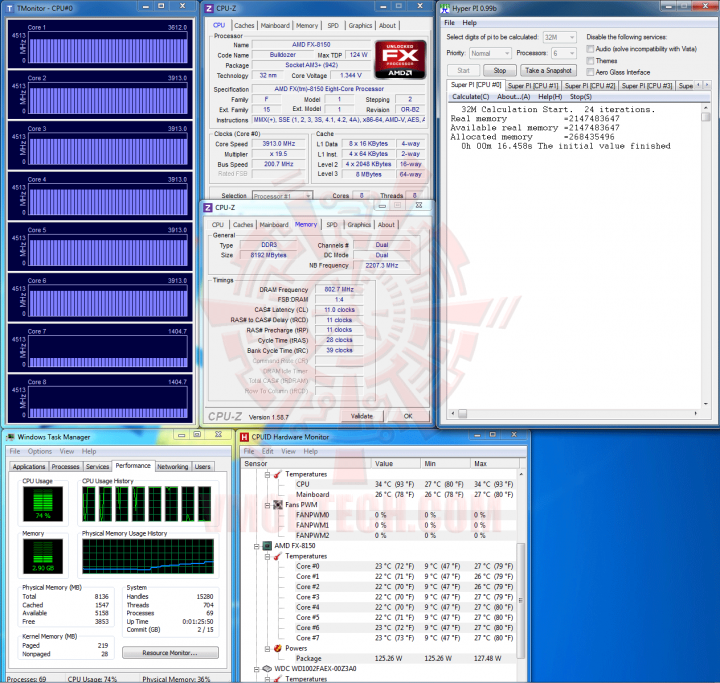This screenshot has width=720, height=683.
Task: Collapse the AMD FX-8150 tree node
Action: click(257, 546)
